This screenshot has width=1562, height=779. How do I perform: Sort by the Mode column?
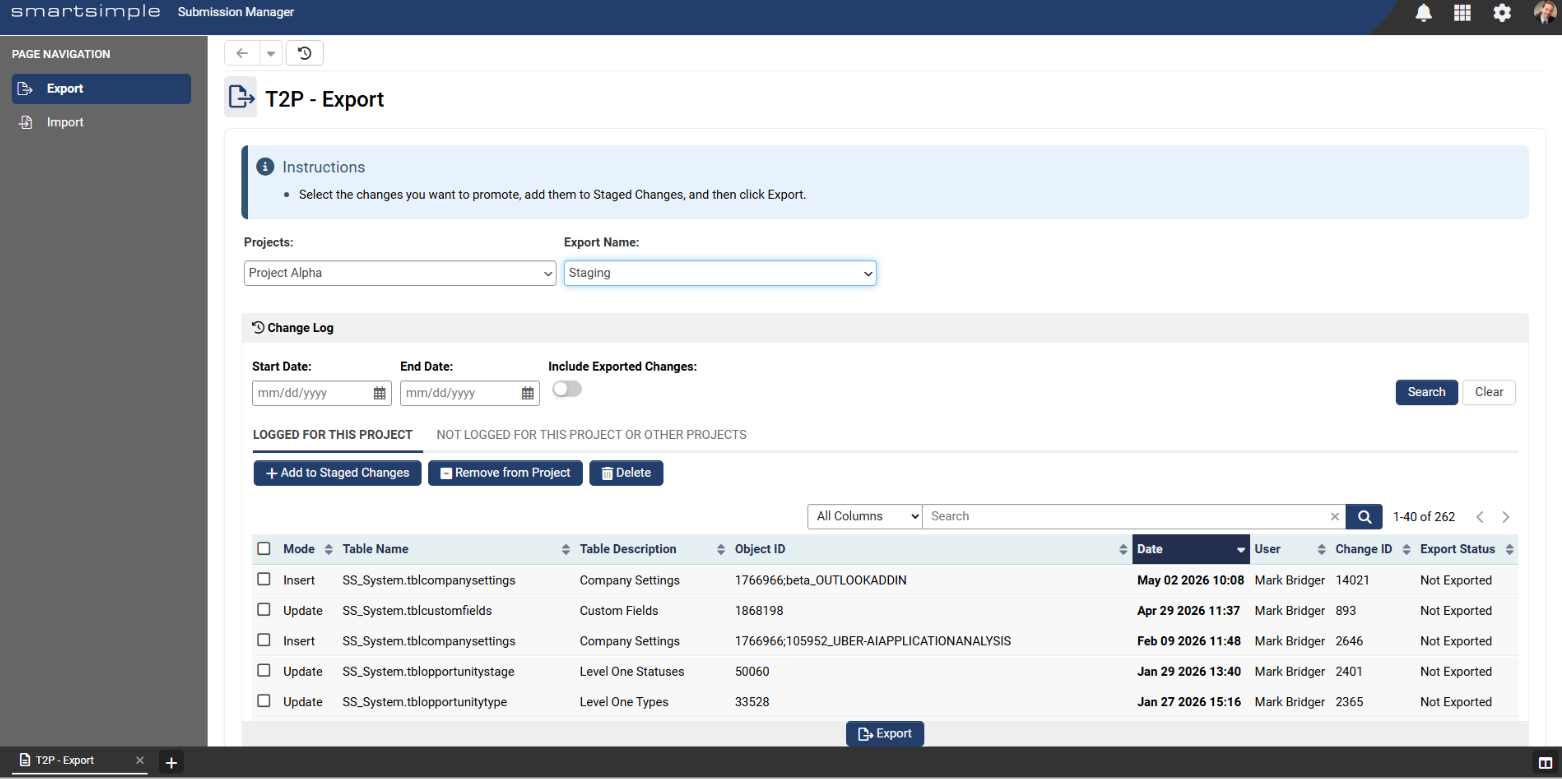click(308, 549)
